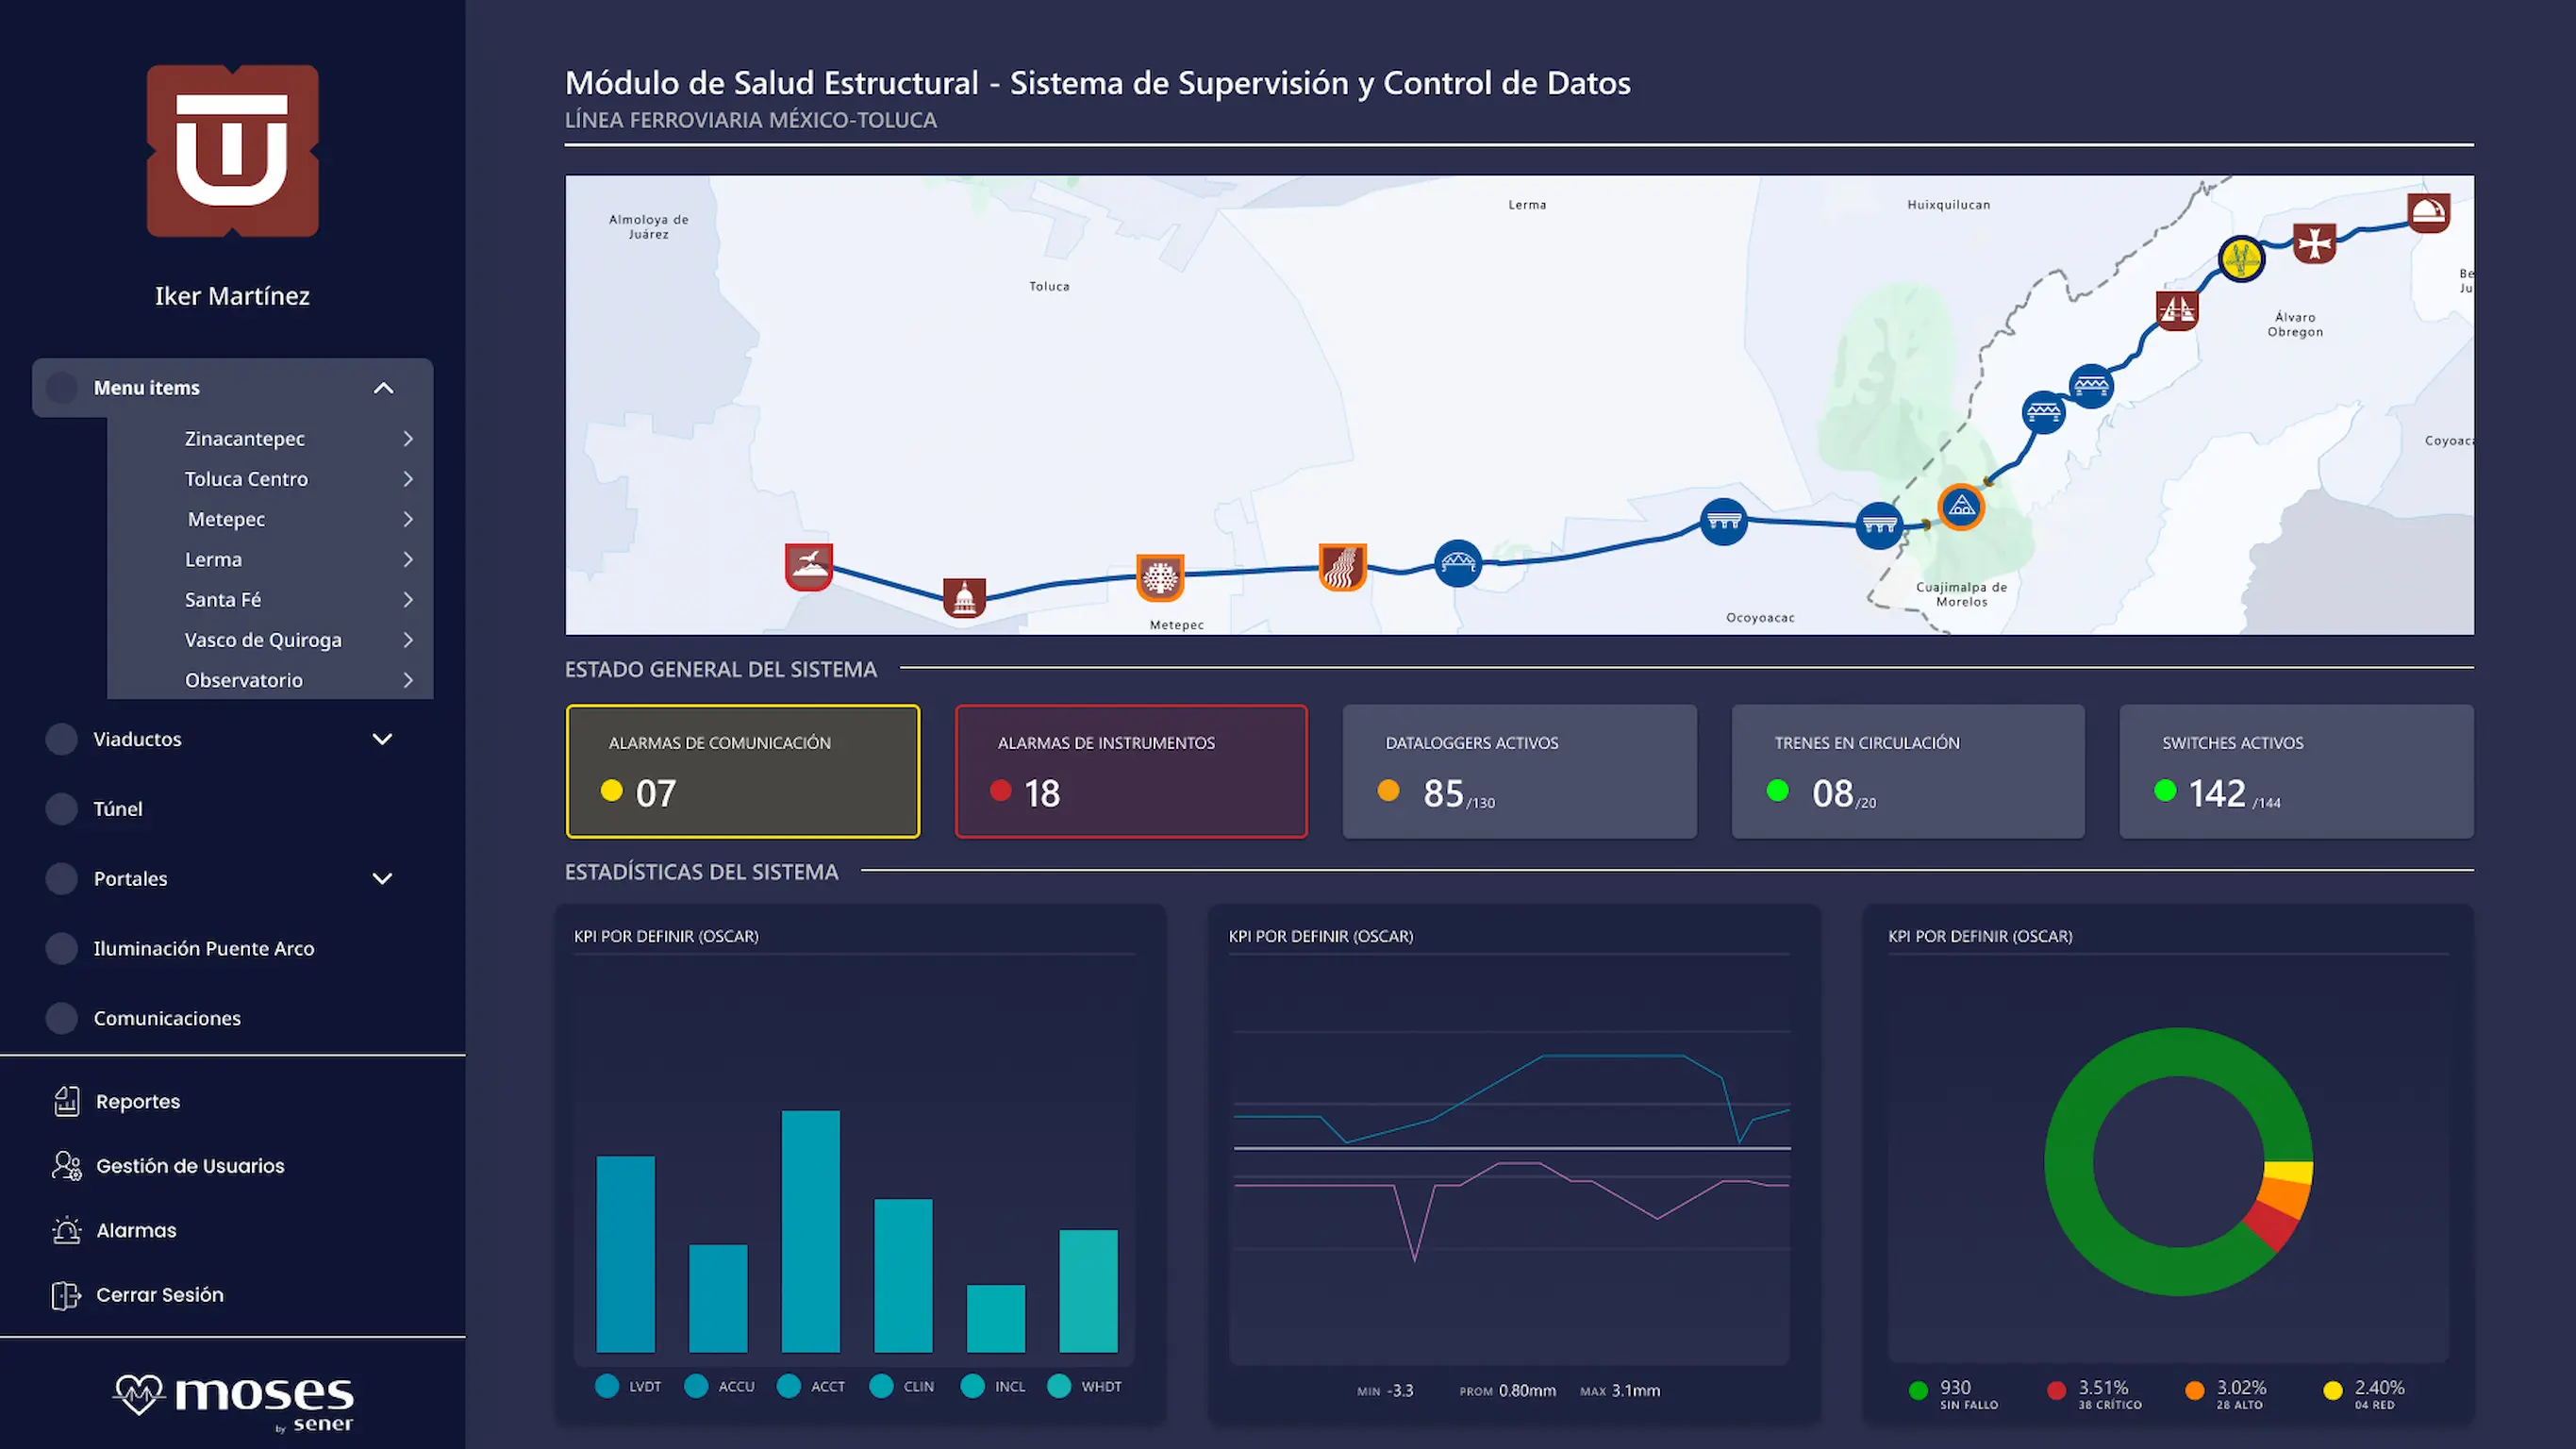Click the capitol dome station marker
Image resolution: width=2576 pixels, height=1449 pixels.
tap(965, 598)
